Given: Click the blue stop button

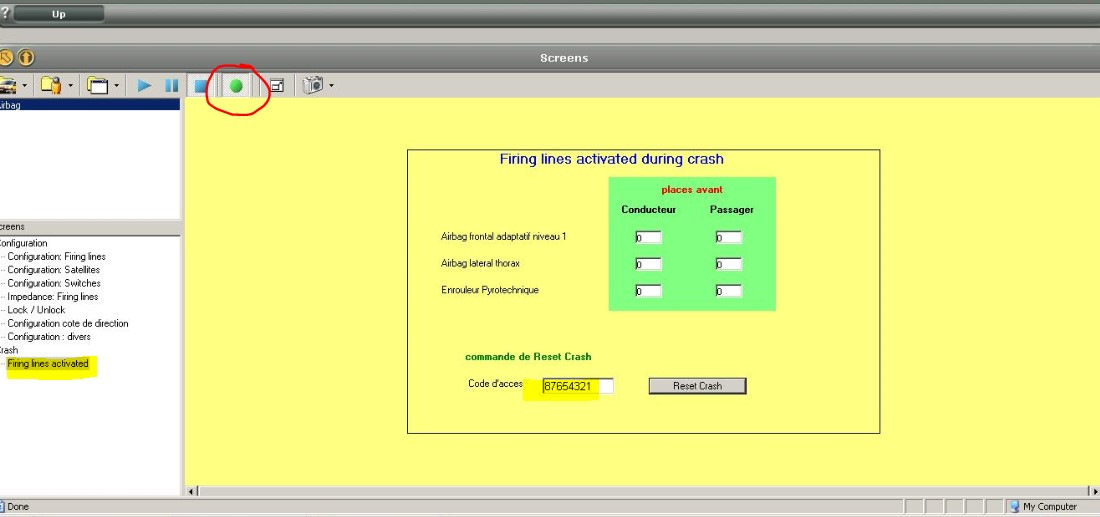Looking at the screenshot, I should pos(201,86).
